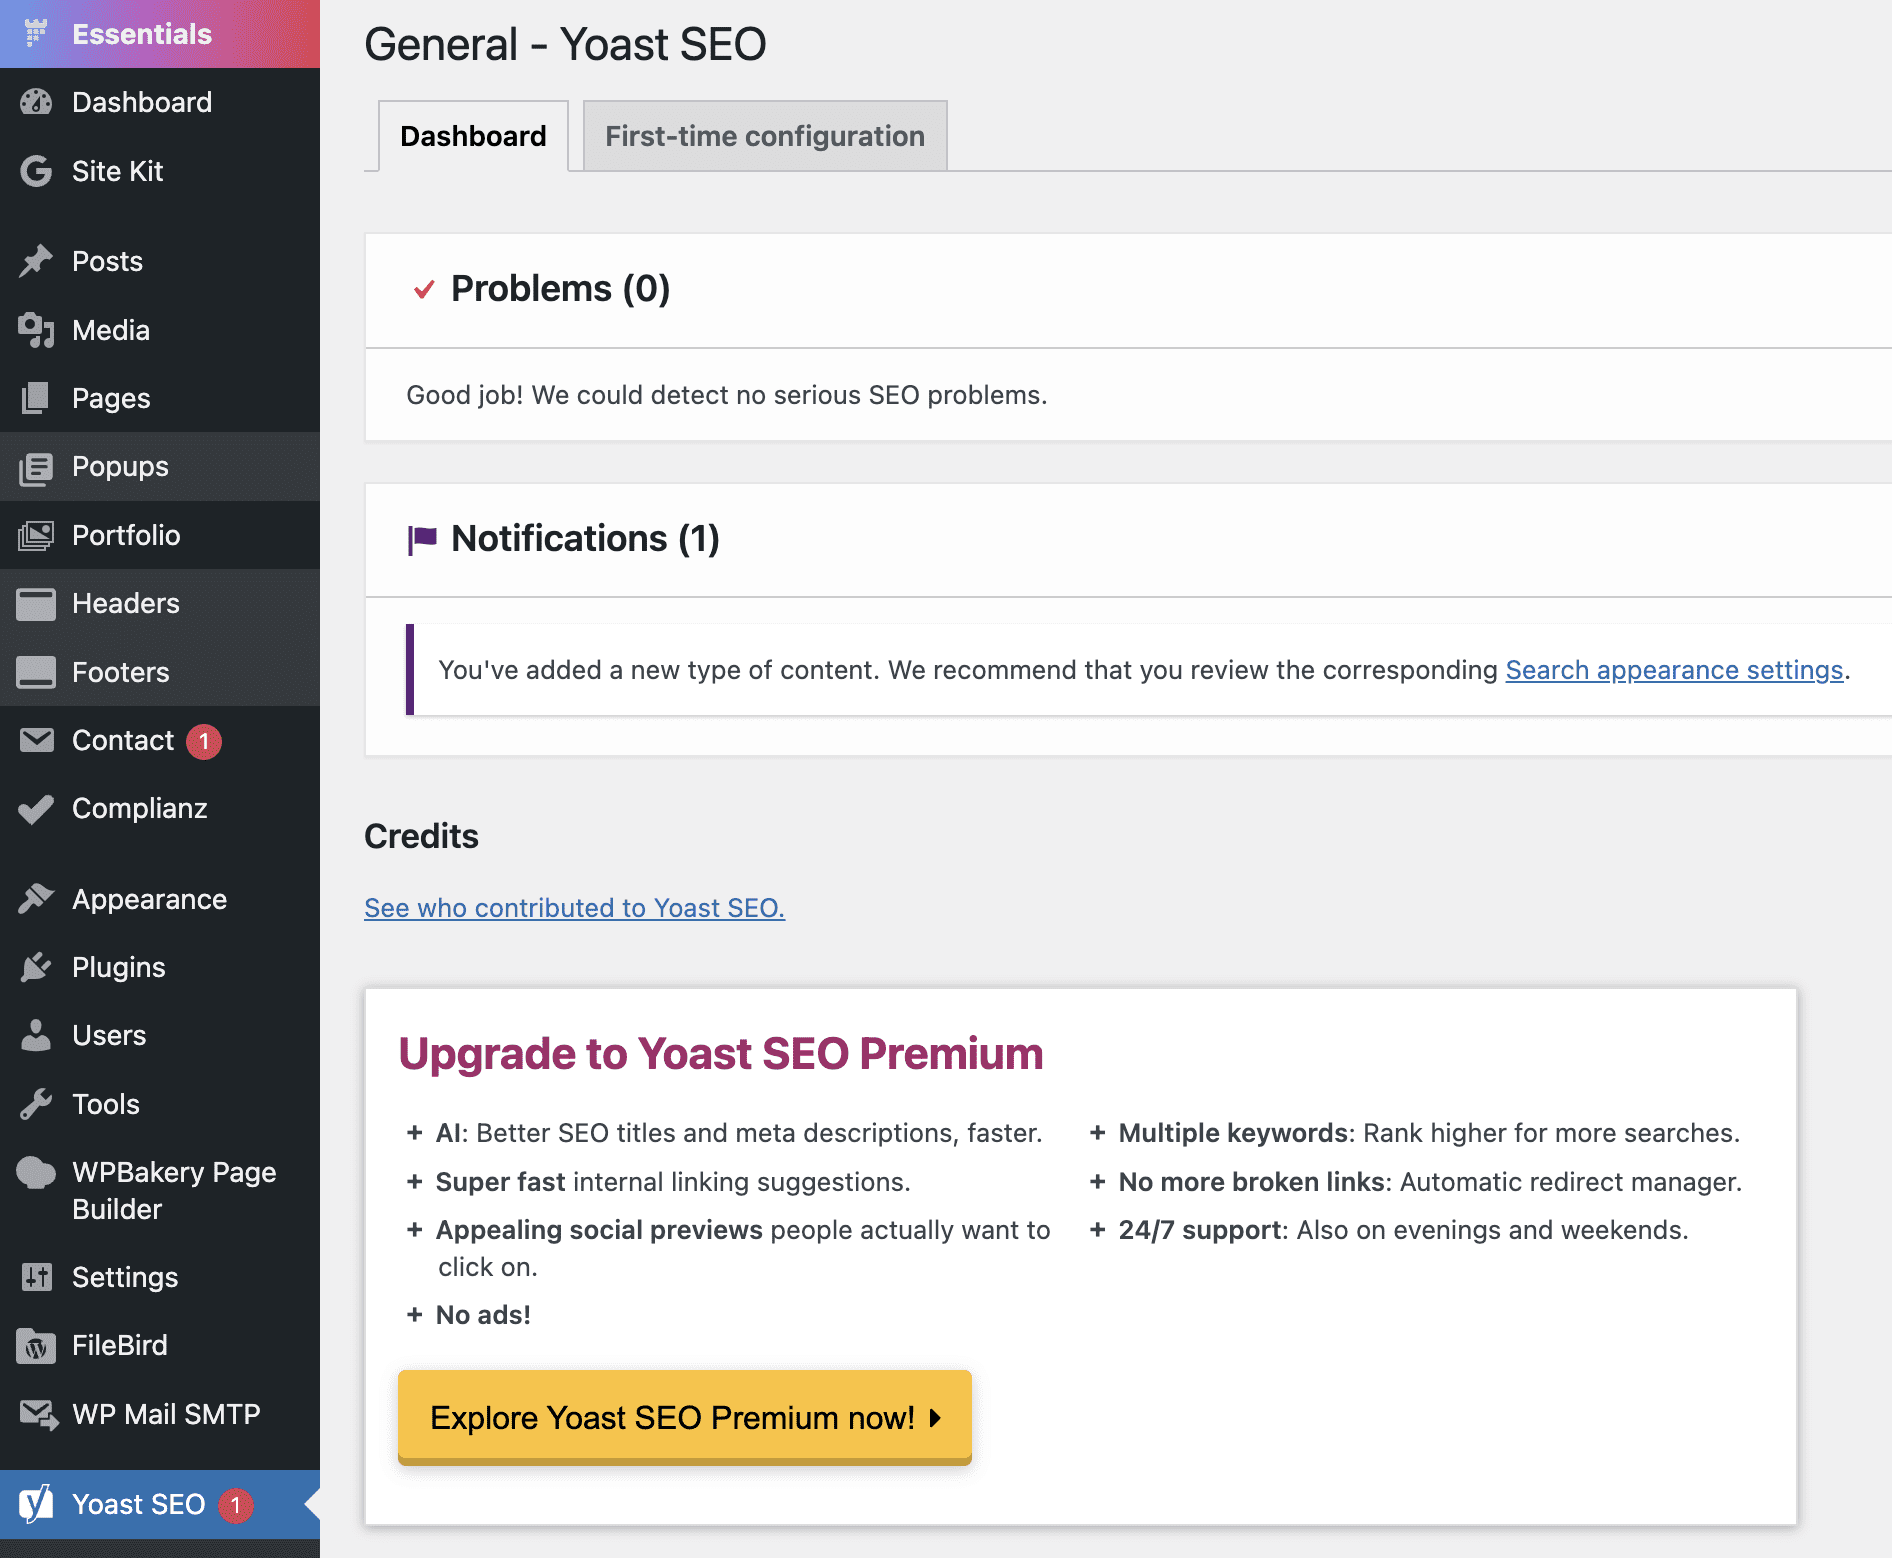Click the Complianz checkmark icon
The width and height of the screenshot is (1892, 1558).
click(x=36, y=808)
